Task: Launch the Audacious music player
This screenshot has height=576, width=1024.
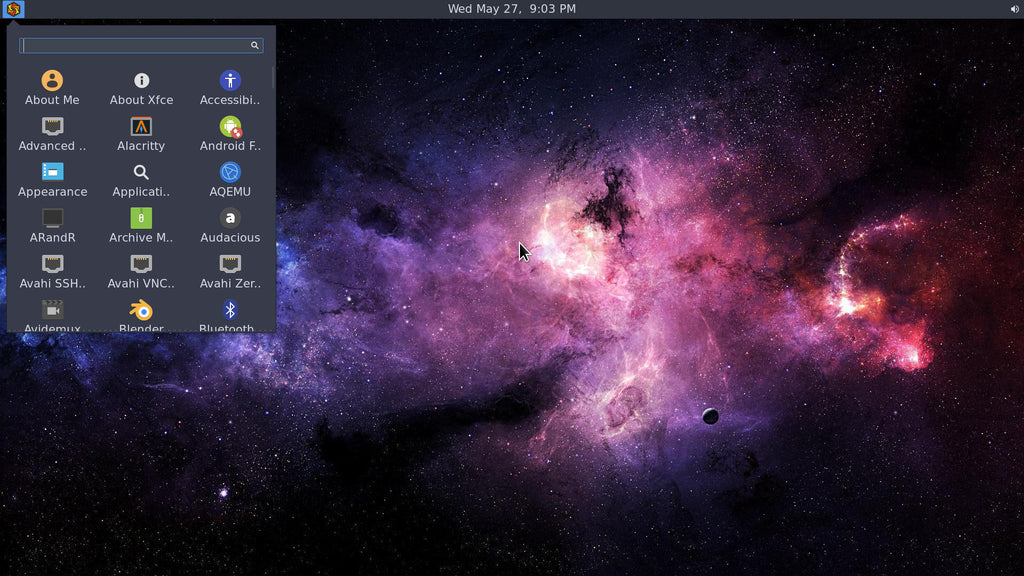Action: [x=230, y=223]
